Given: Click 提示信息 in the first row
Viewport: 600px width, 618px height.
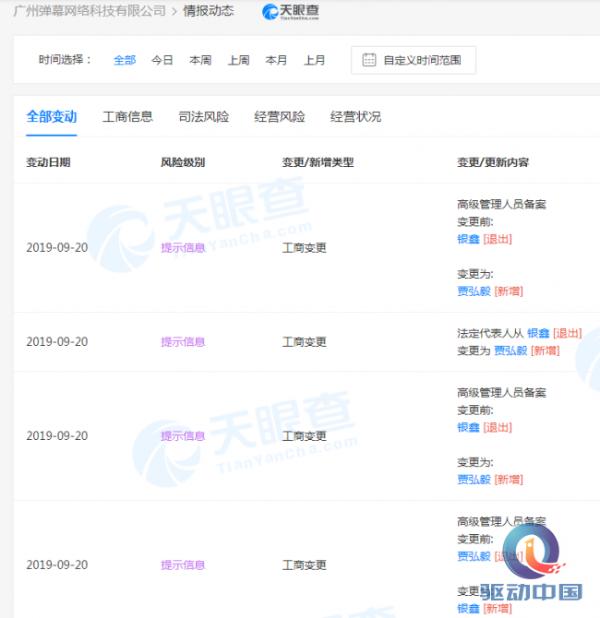Looking at the screenshot, I should 183,248.
